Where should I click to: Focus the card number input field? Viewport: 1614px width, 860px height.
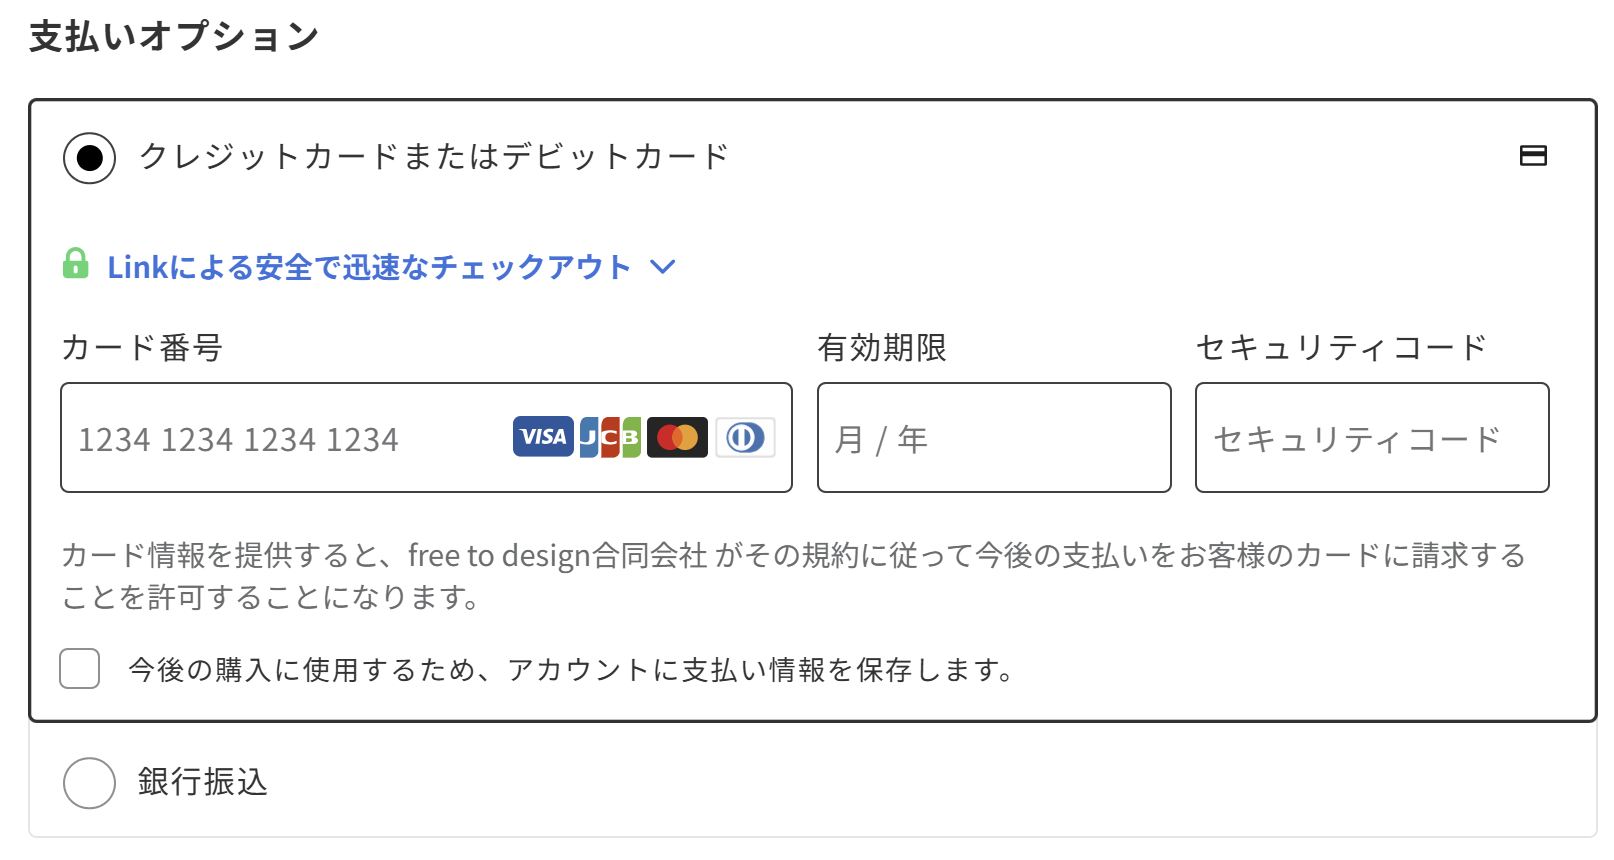(x=290, y=438)
